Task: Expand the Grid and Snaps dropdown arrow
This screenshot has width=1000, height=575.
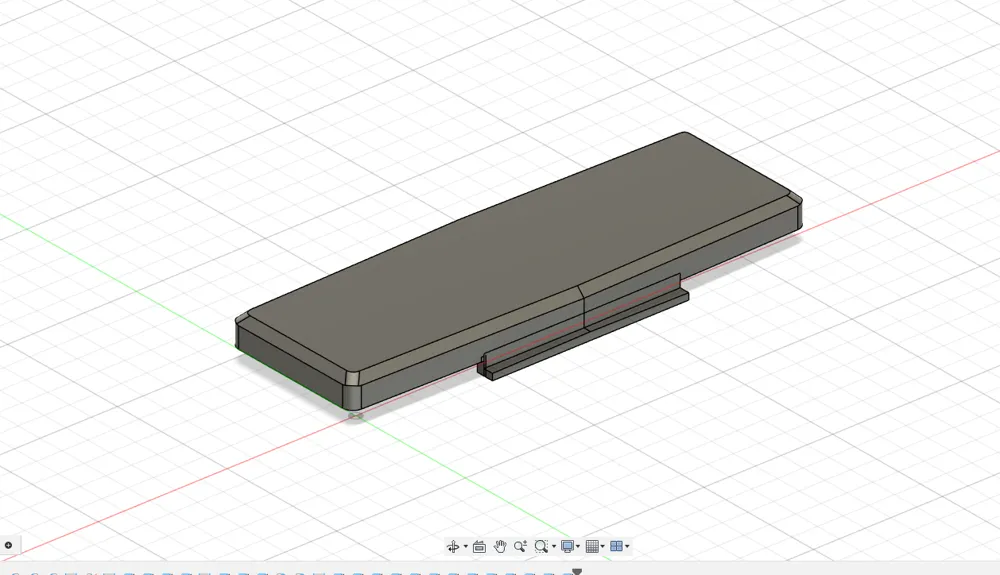Action: [x=603, y=546]
